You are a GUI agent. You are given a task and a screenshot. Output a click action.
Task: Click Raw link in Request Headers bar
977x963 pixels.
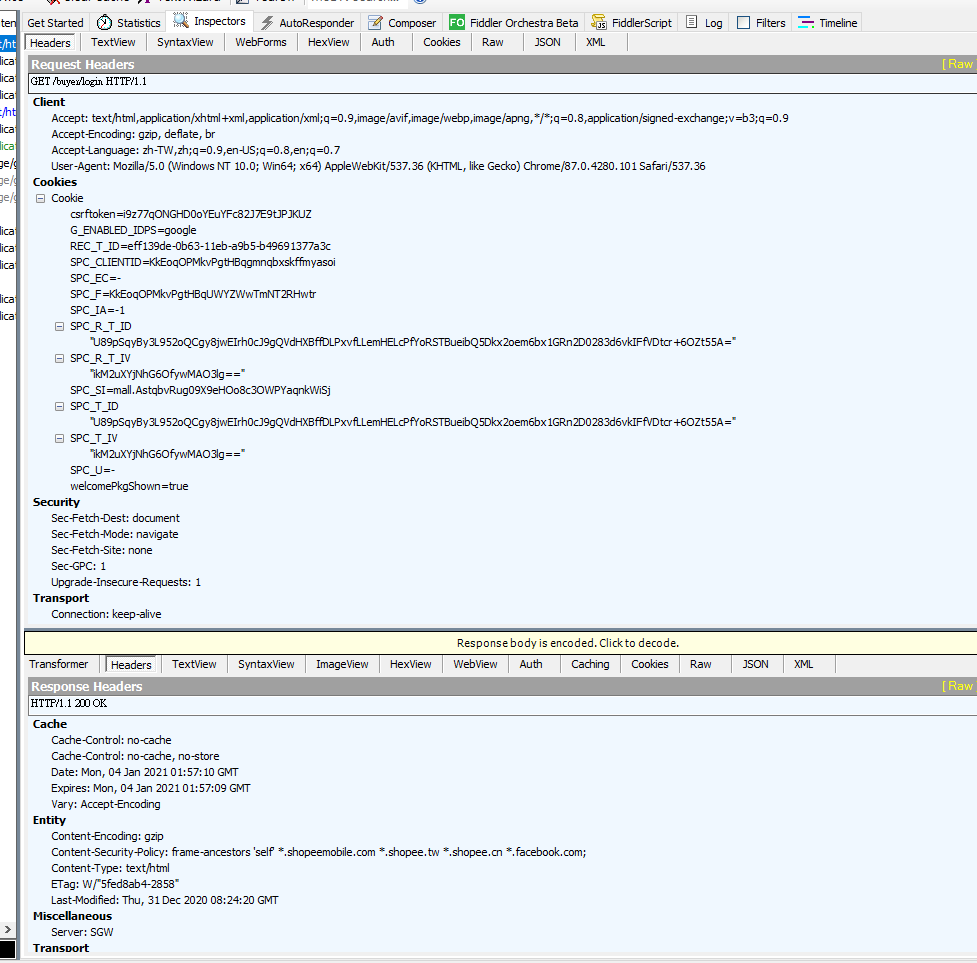point(958,64)
